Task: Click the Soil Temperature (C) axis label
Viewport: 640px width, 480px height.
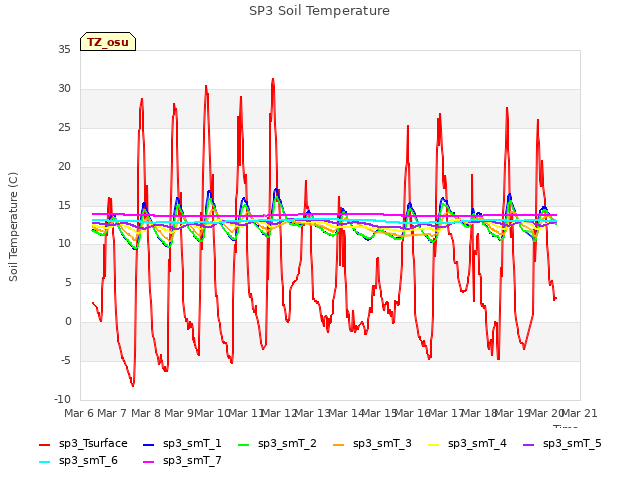Action: click(13, 227)
